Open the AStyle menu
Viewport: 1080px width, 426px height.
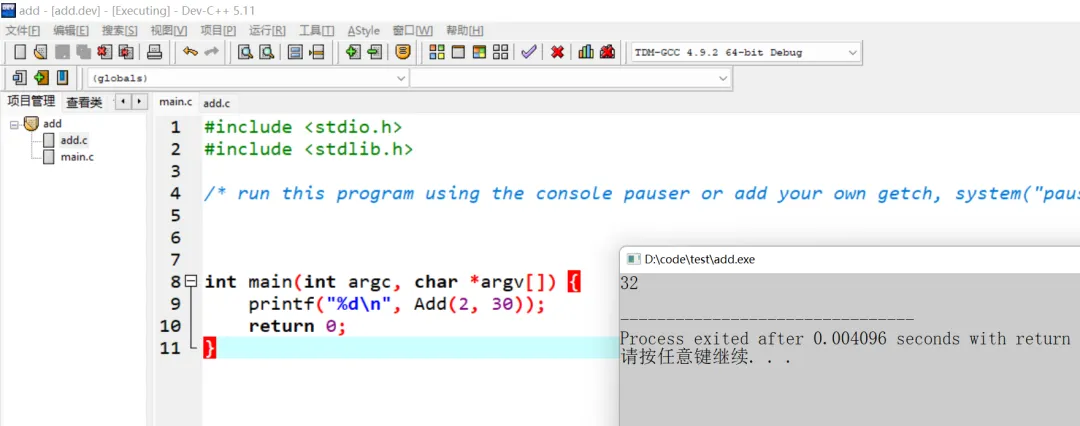(x=363, y=31)
